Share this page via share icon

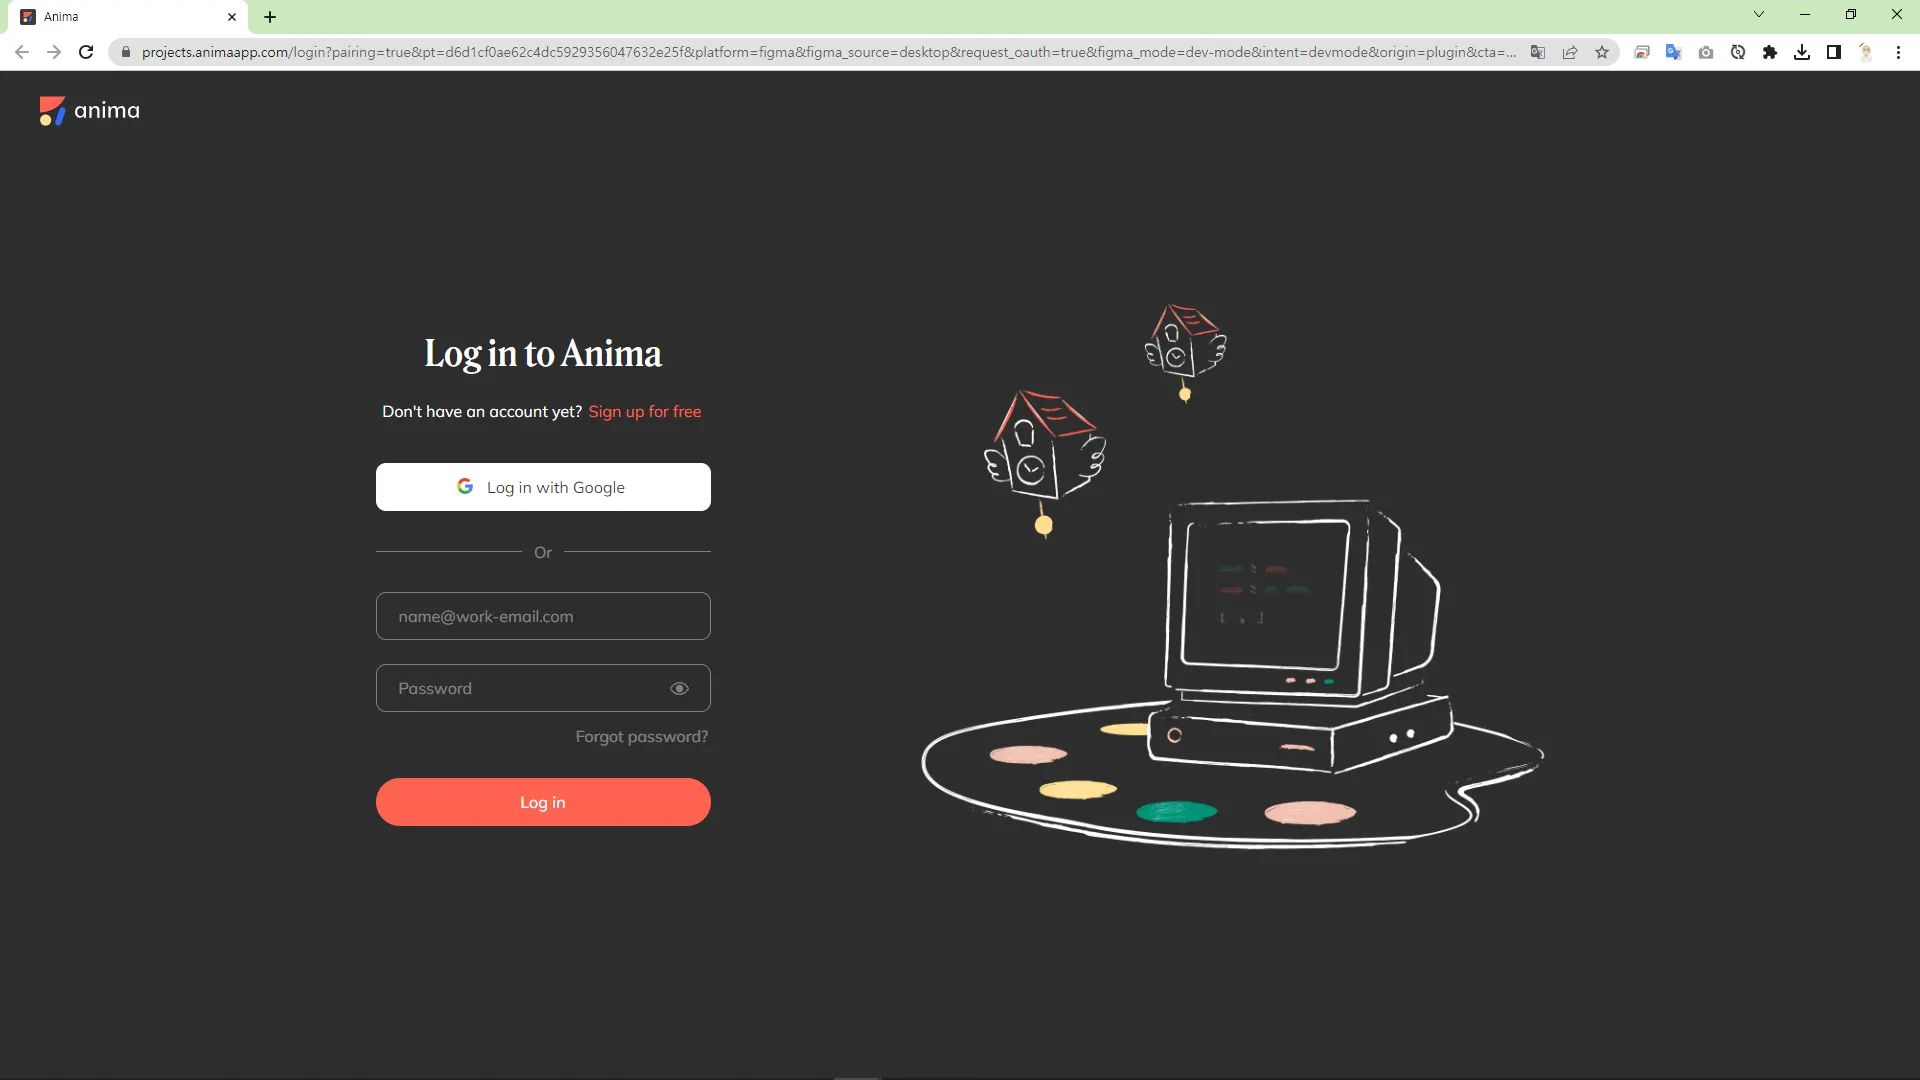(1570, 52)
